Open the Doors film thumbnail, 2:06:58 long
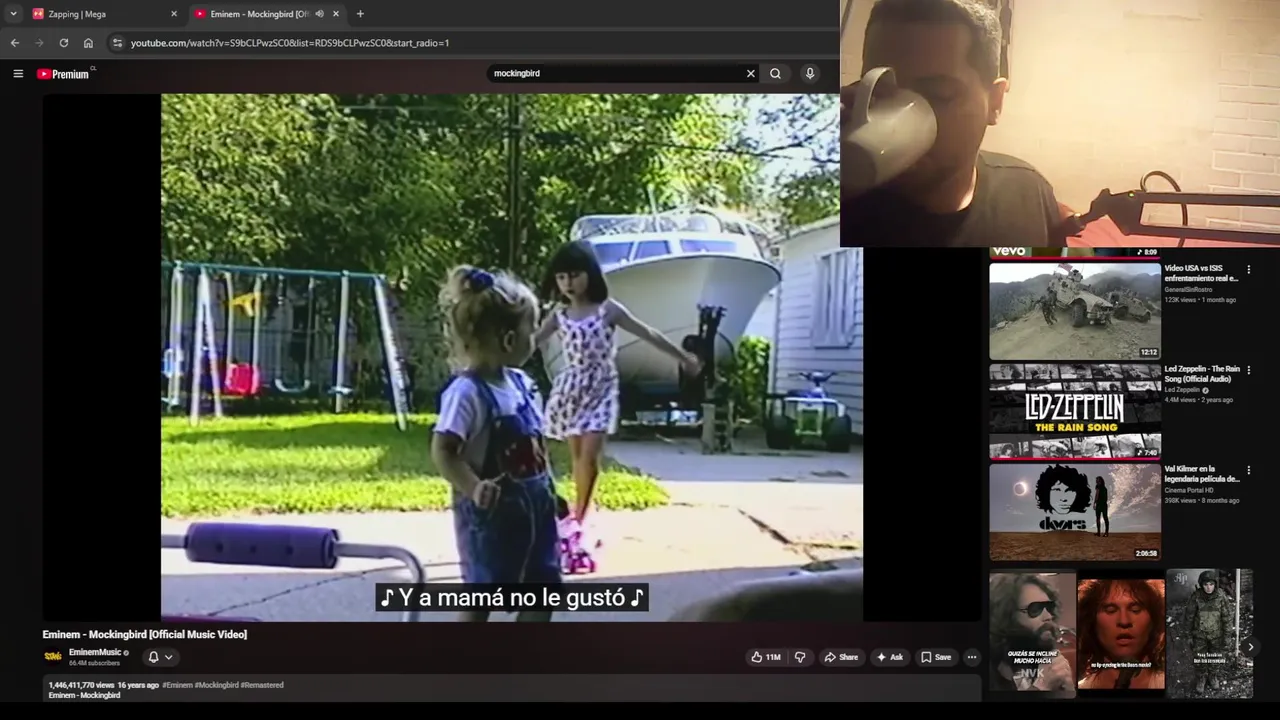Image resolution: width=1280 pixels, height=720 pixels. click(x=1075, y=511)
